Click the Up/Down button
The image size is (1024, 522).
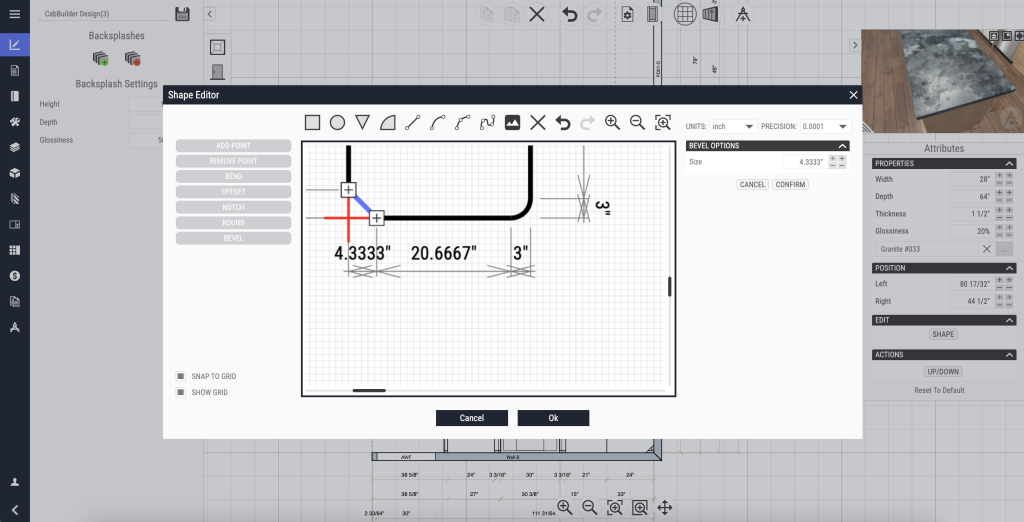pos(943,372)
